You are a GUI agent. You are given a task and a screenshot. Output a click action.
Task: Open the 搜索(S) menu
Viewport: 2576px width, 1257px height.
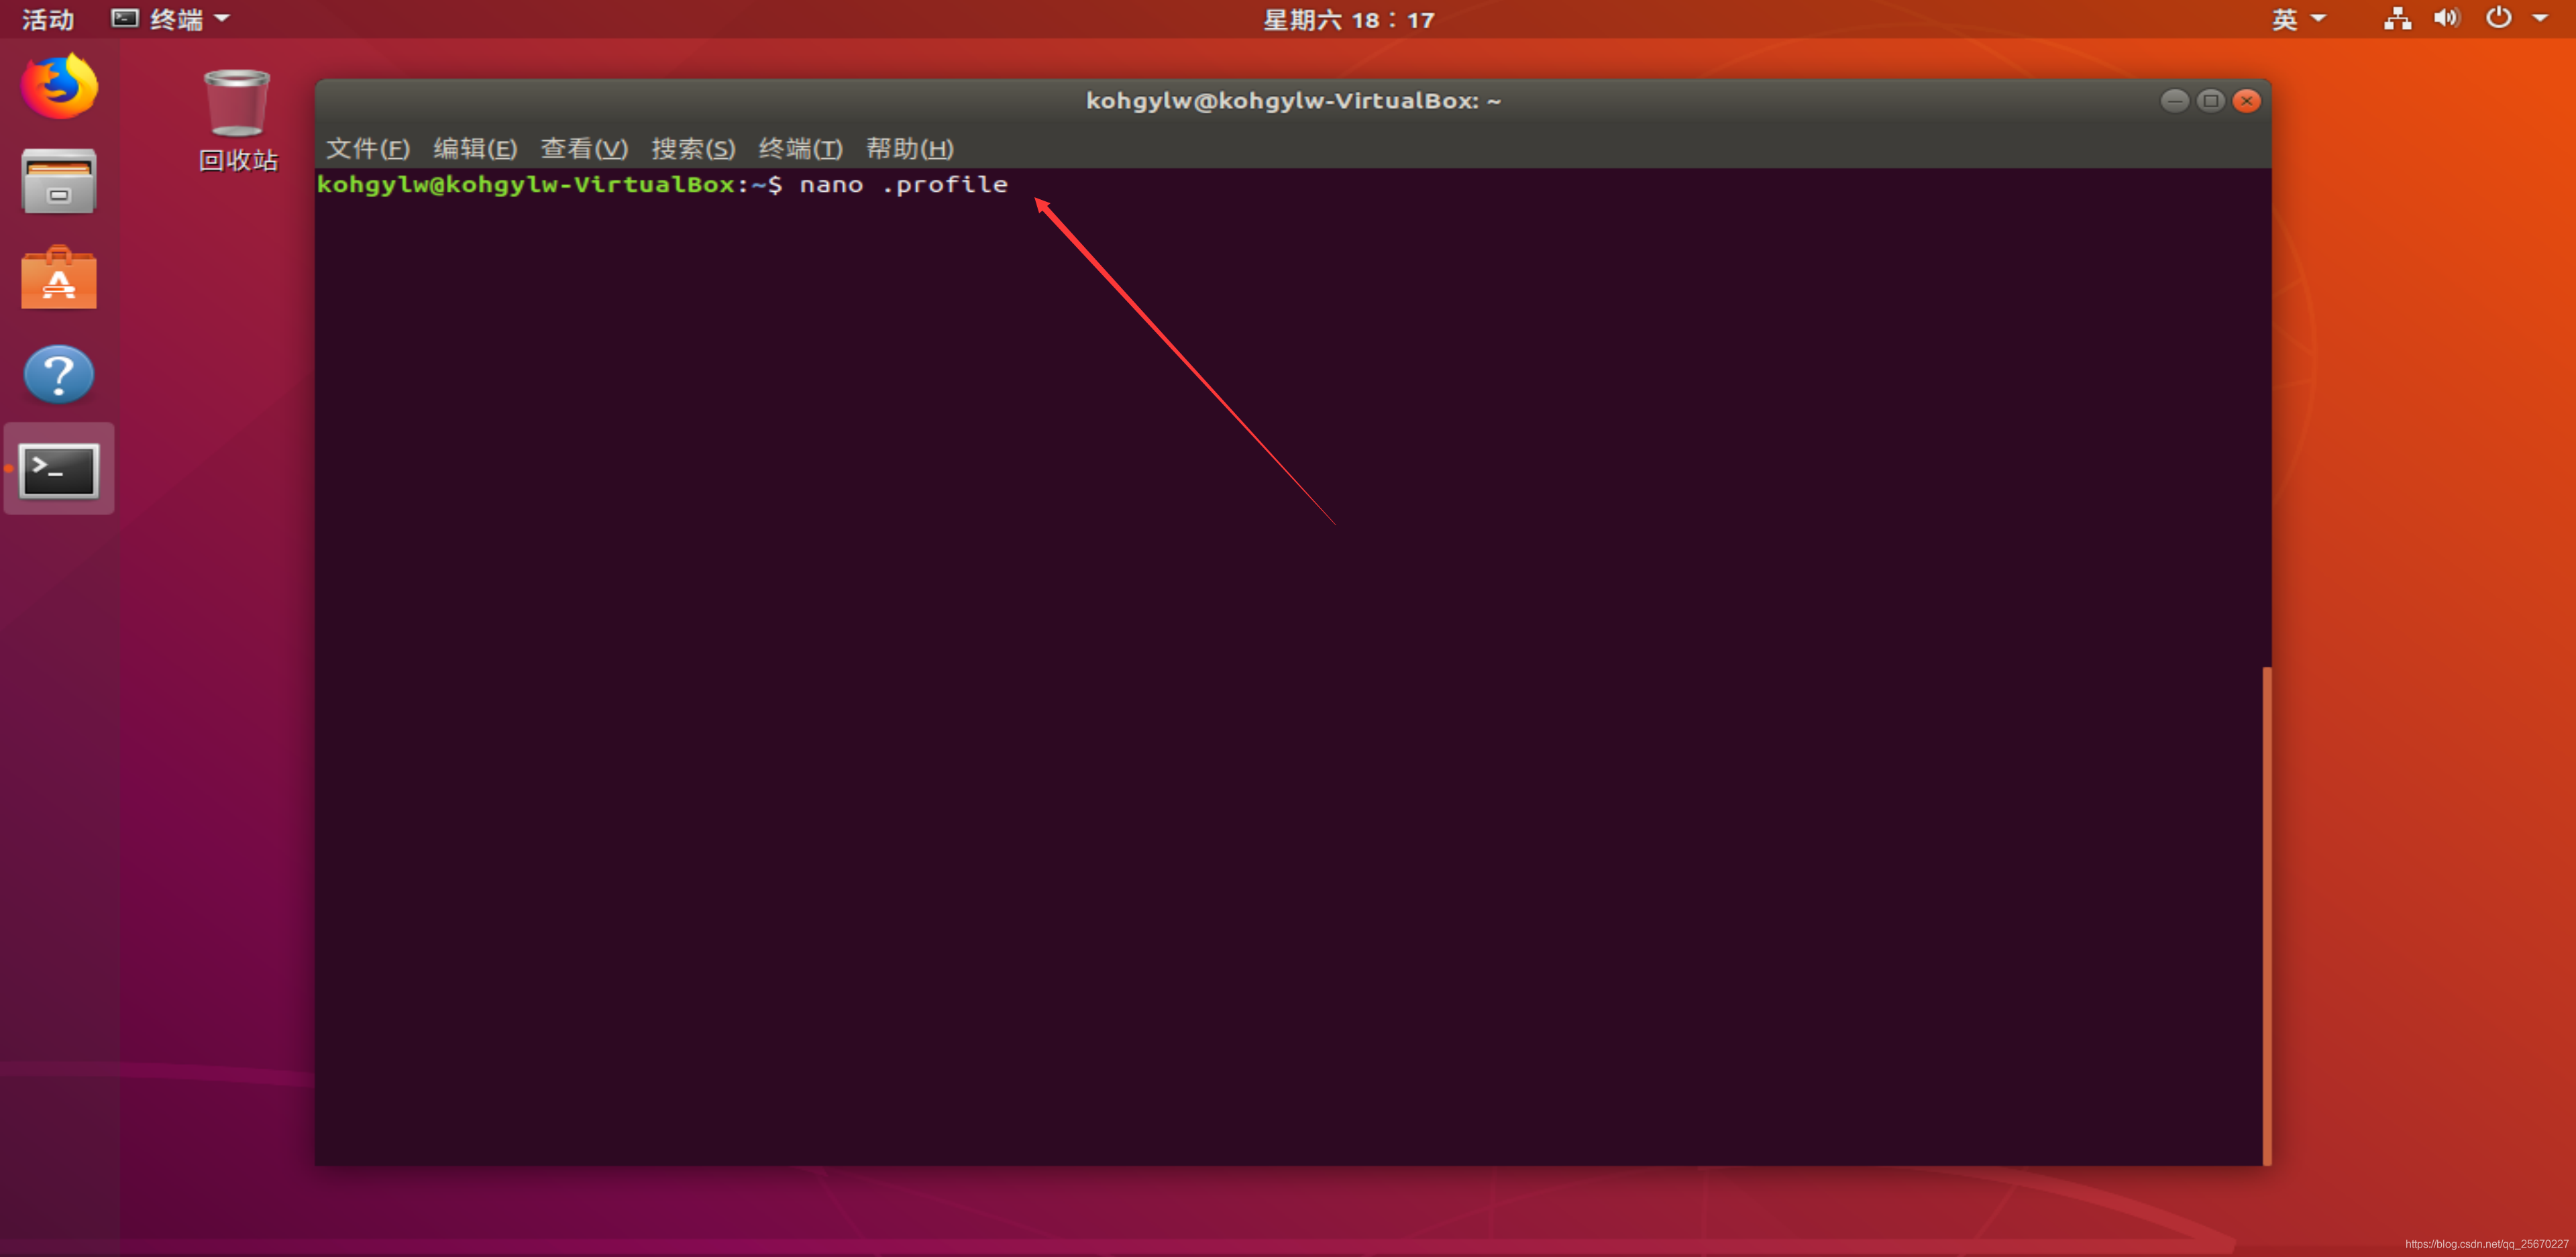tap(694, 148)
